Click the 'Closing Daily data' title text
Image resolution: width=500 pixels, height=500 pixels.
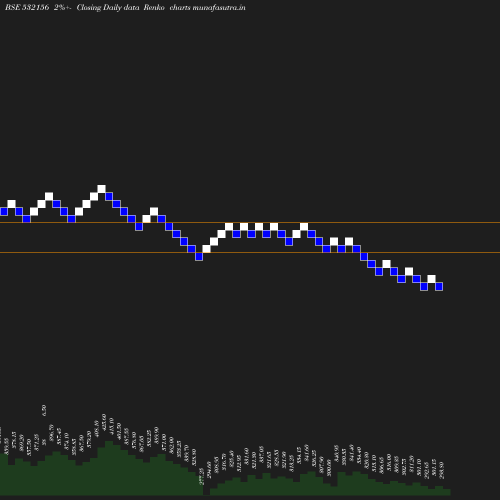[108, 7]
